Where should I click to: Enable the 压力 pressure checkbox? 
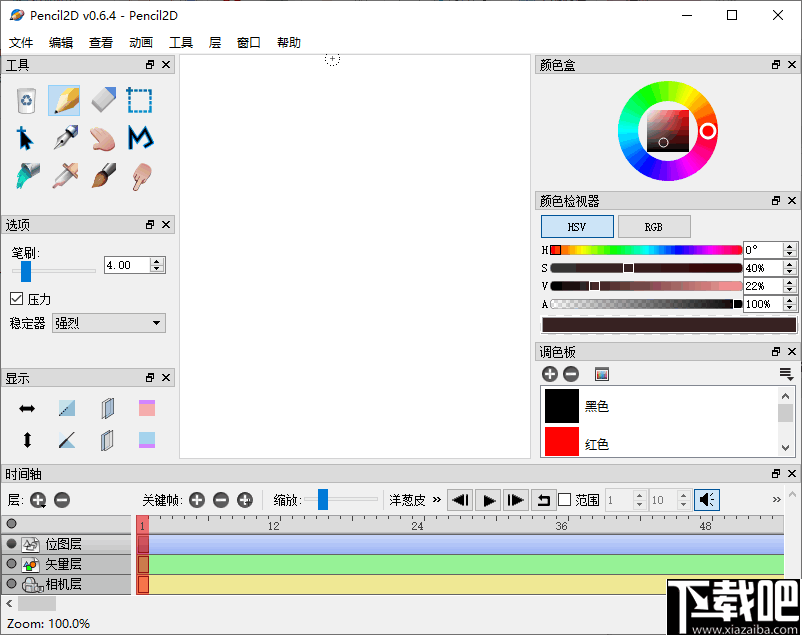18,298
